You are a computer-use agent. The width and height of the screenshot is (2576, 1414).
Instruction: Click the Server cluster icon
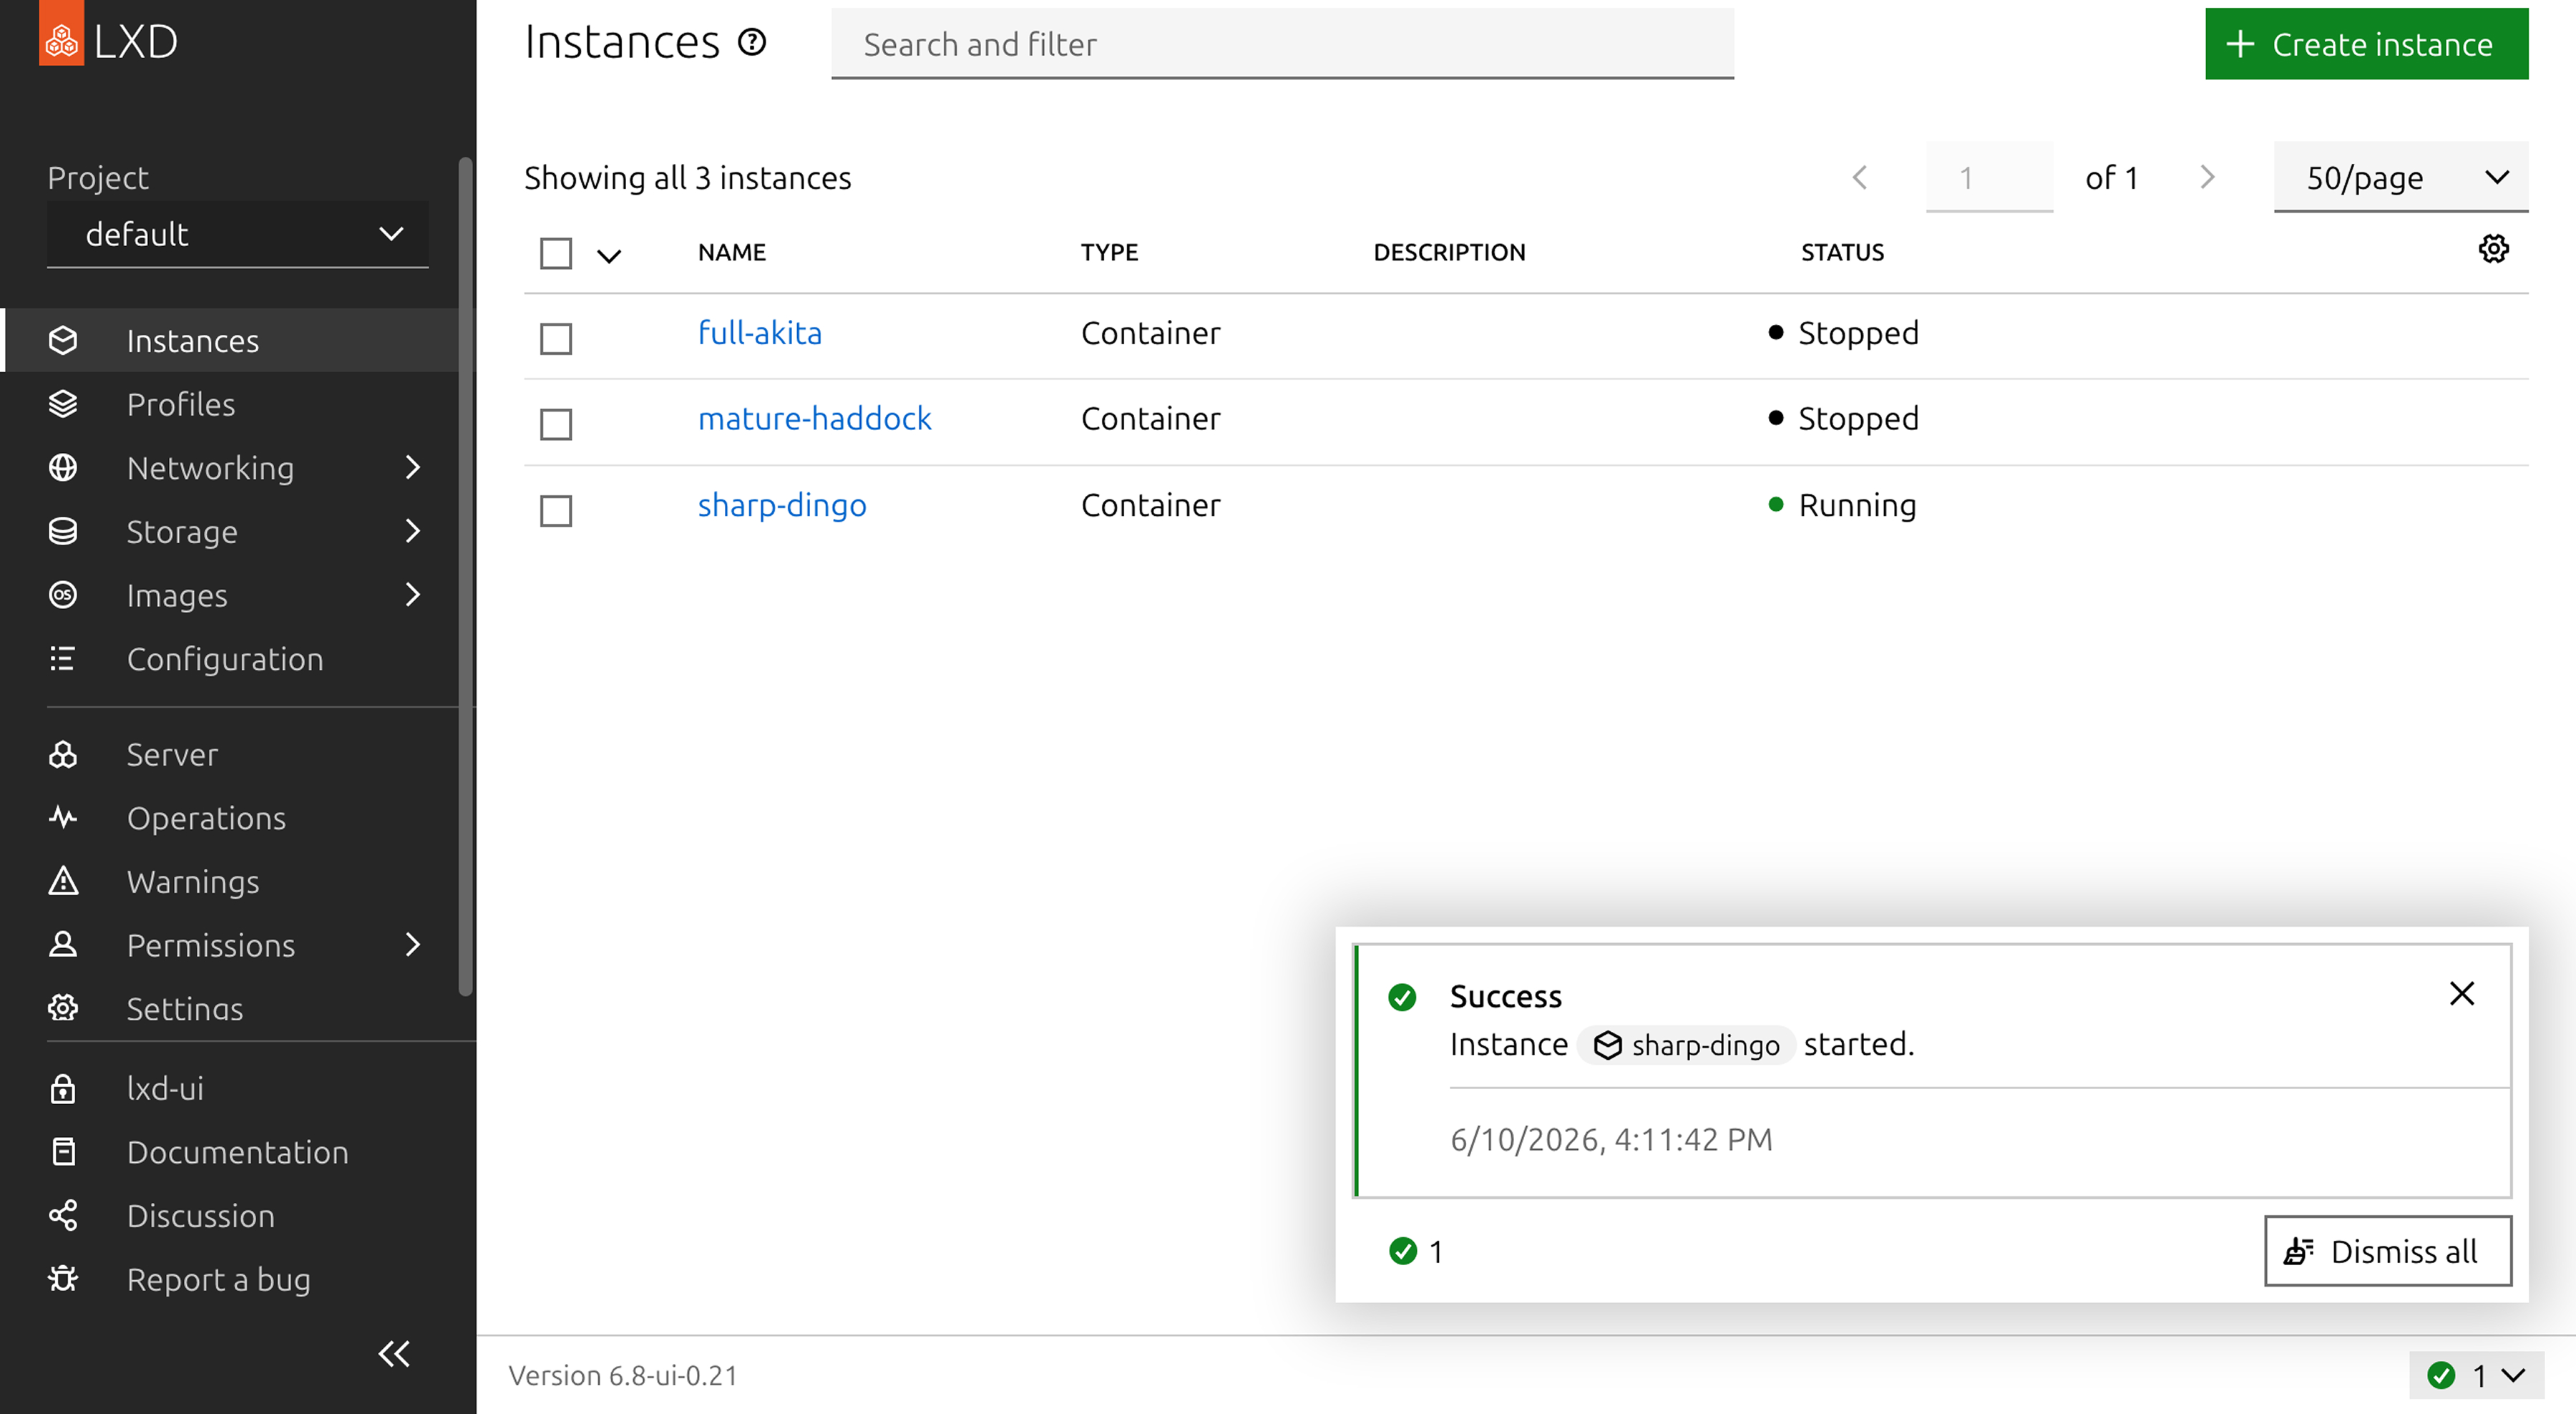click(63, 754)
